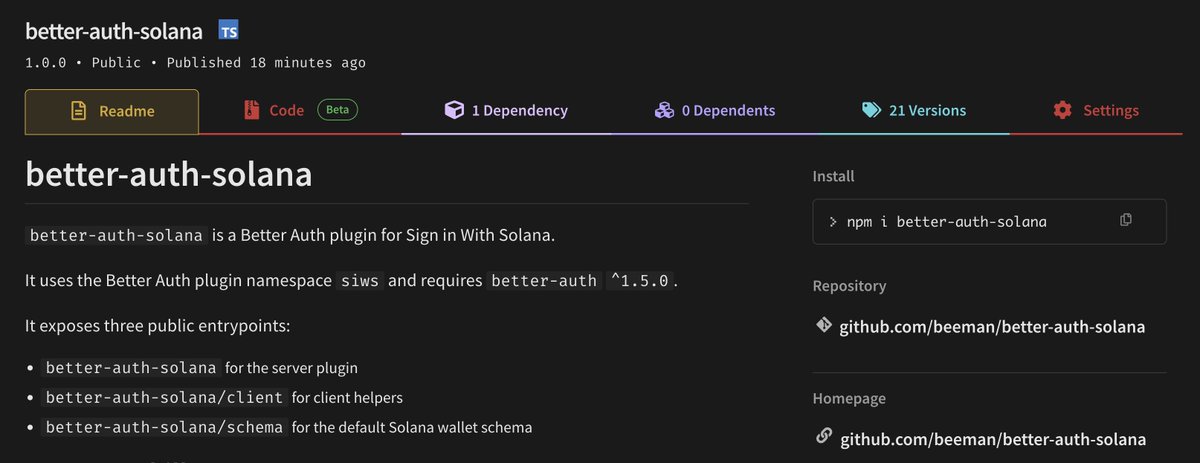This screenshot has width=1200, height=463.
Task: Click the Readme document icon
Action: [79, 111]
